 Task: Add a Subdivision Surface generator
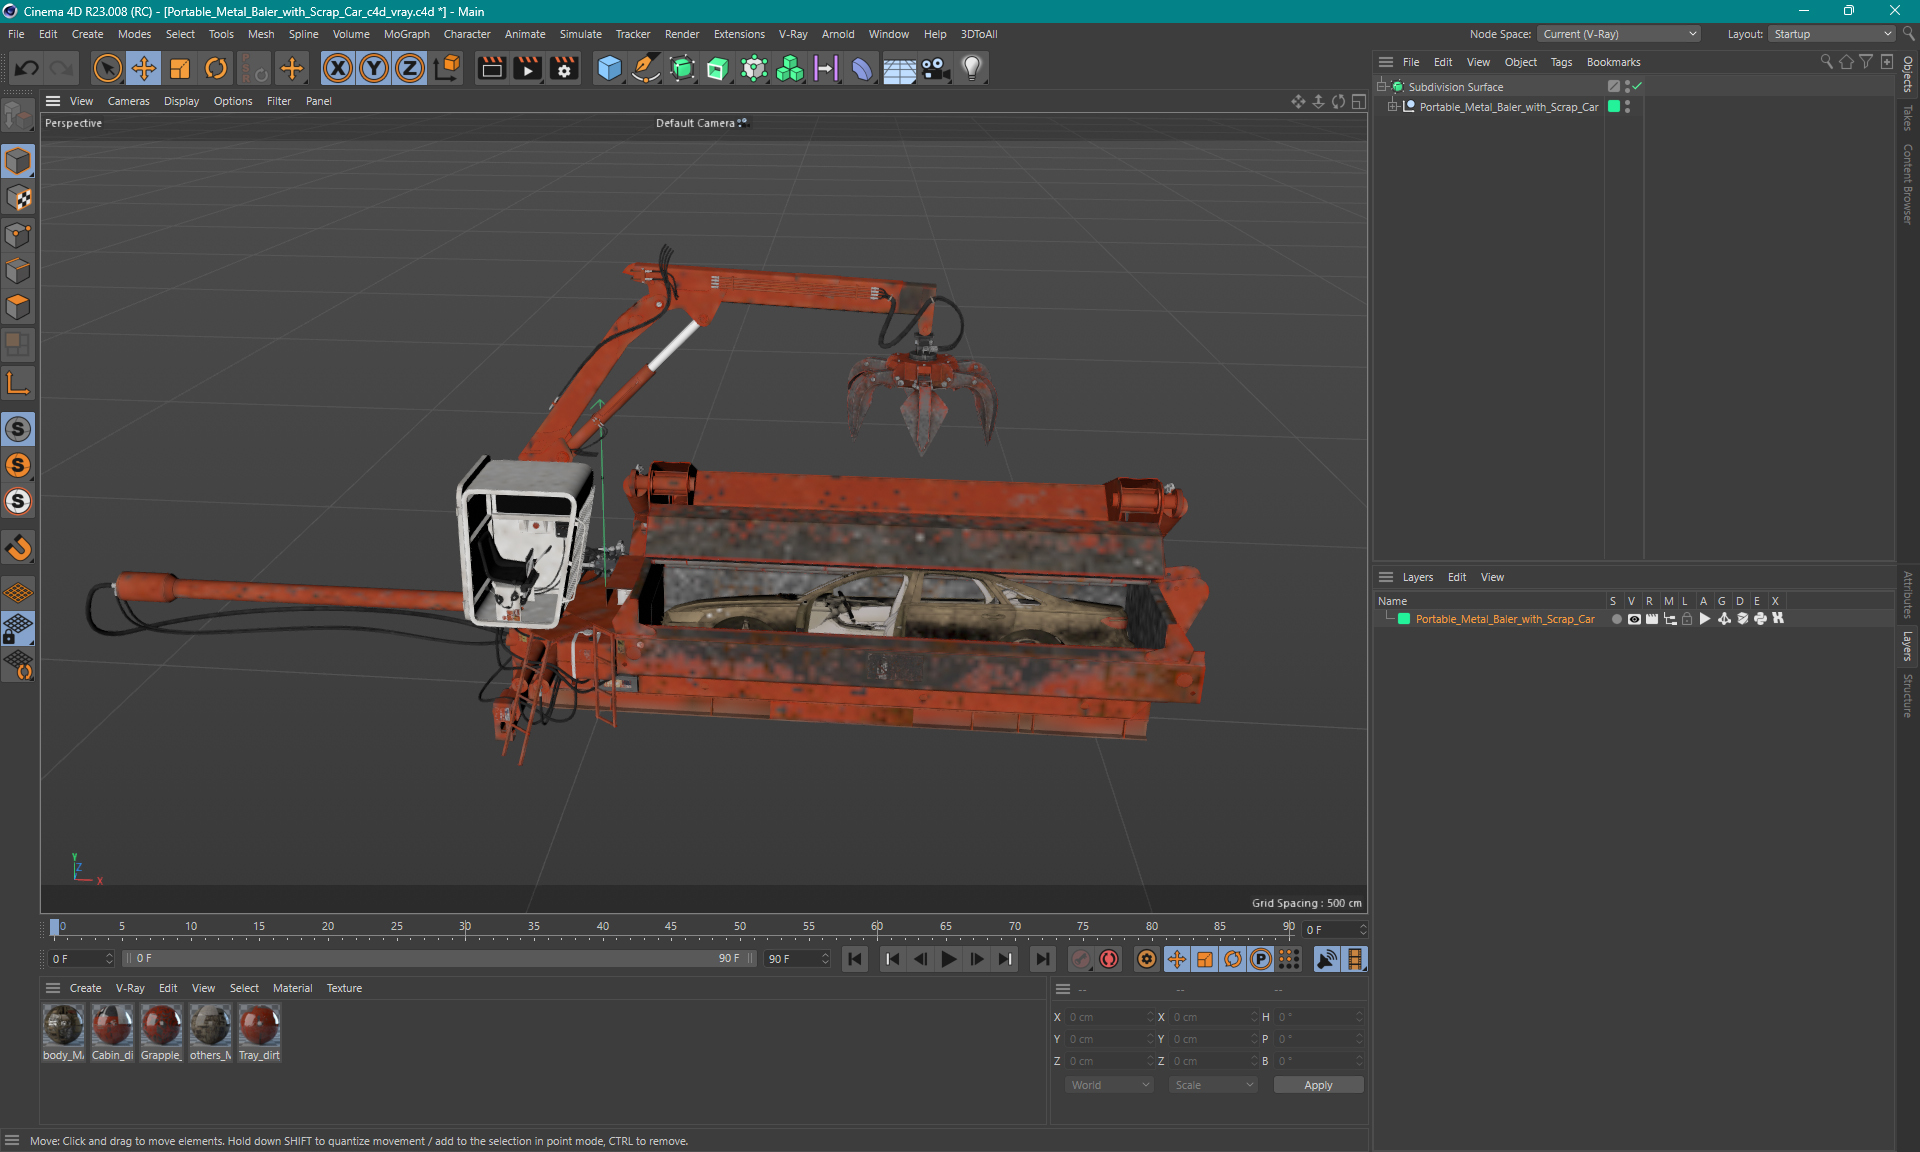point(682,68)
